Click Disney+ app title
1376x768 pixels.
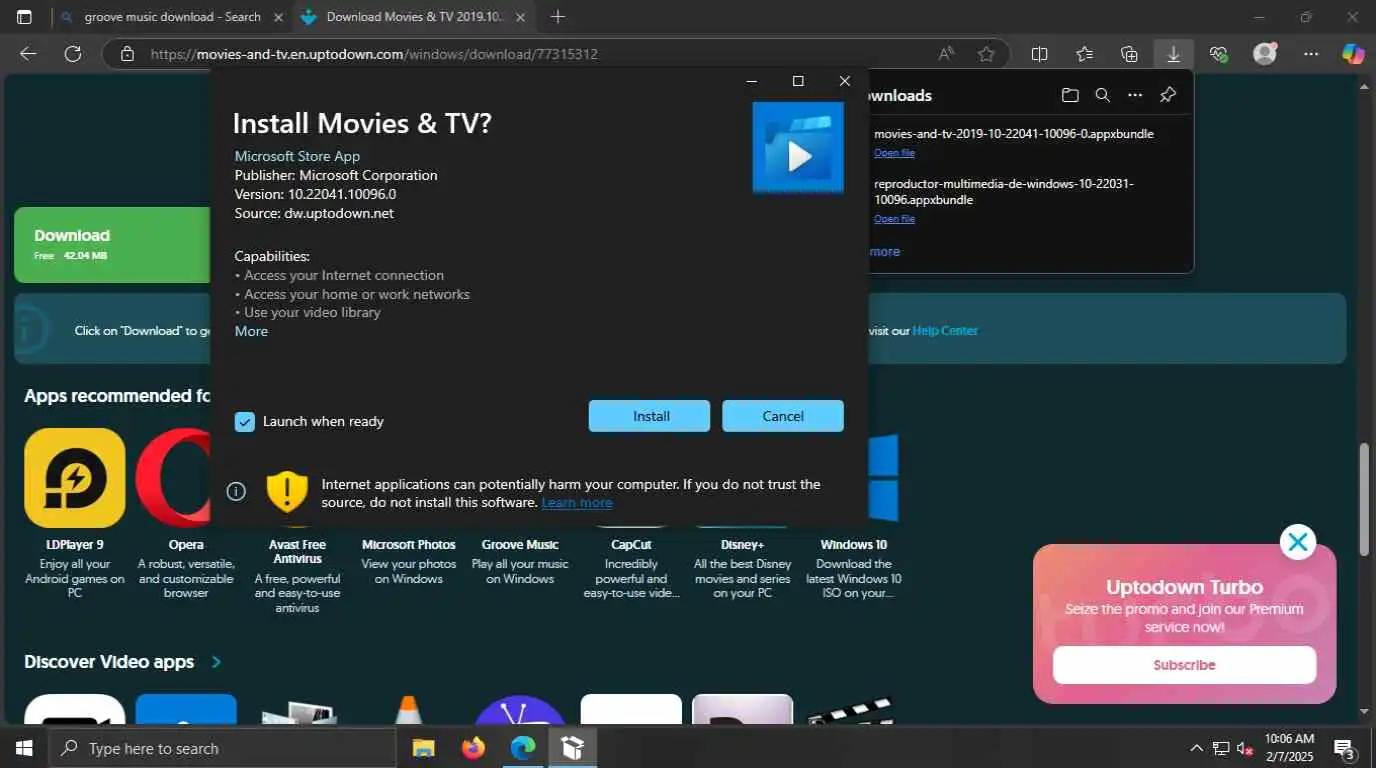click(x=742, y=545)
